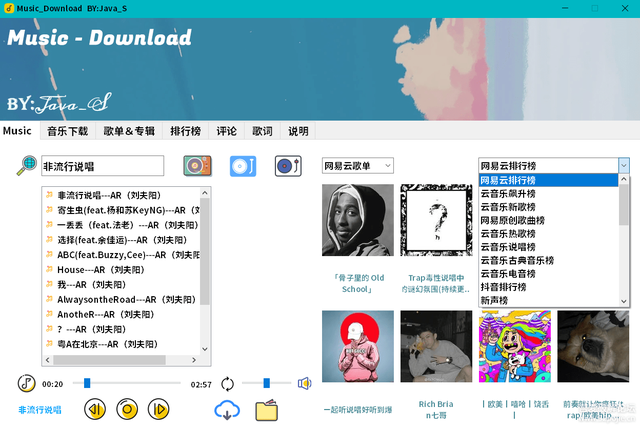The width and height of the screenshot is (640, 427).
Task: Open the 说明 tab
Action: [298, 131]
